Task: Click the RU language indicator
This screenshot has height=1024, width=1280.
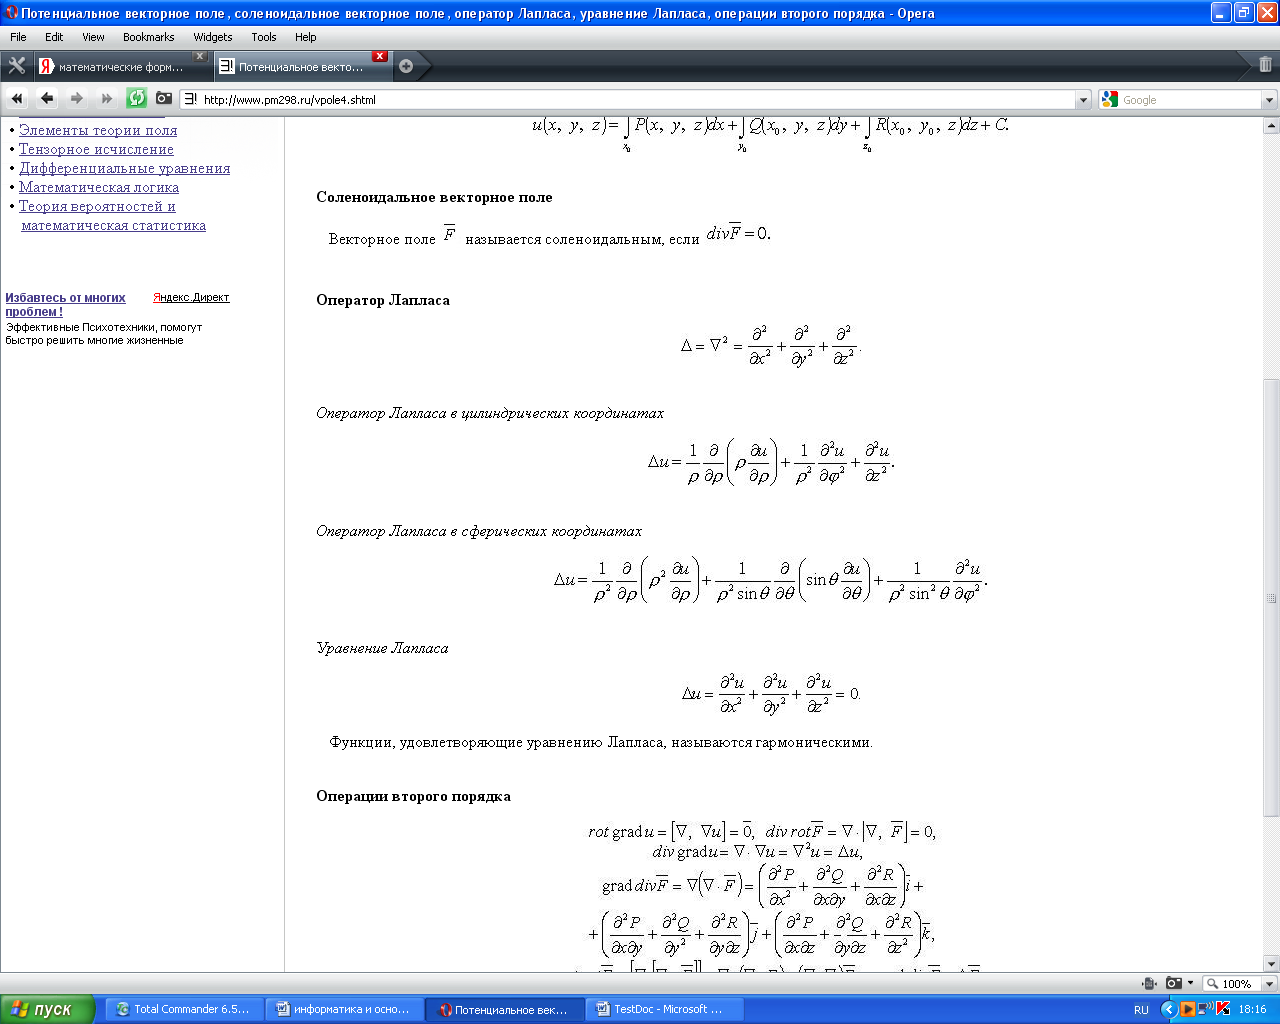Action: [1141, 1010]
